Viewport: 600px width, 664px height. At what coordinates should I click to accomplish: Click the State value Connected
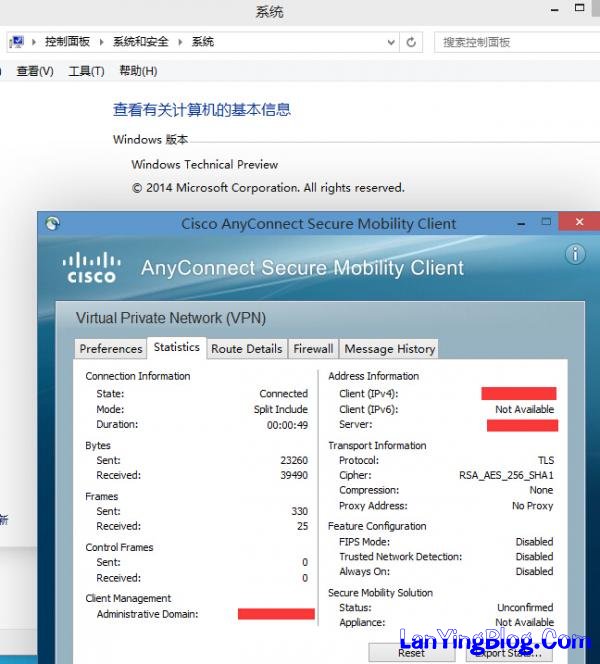click(284, 393)
